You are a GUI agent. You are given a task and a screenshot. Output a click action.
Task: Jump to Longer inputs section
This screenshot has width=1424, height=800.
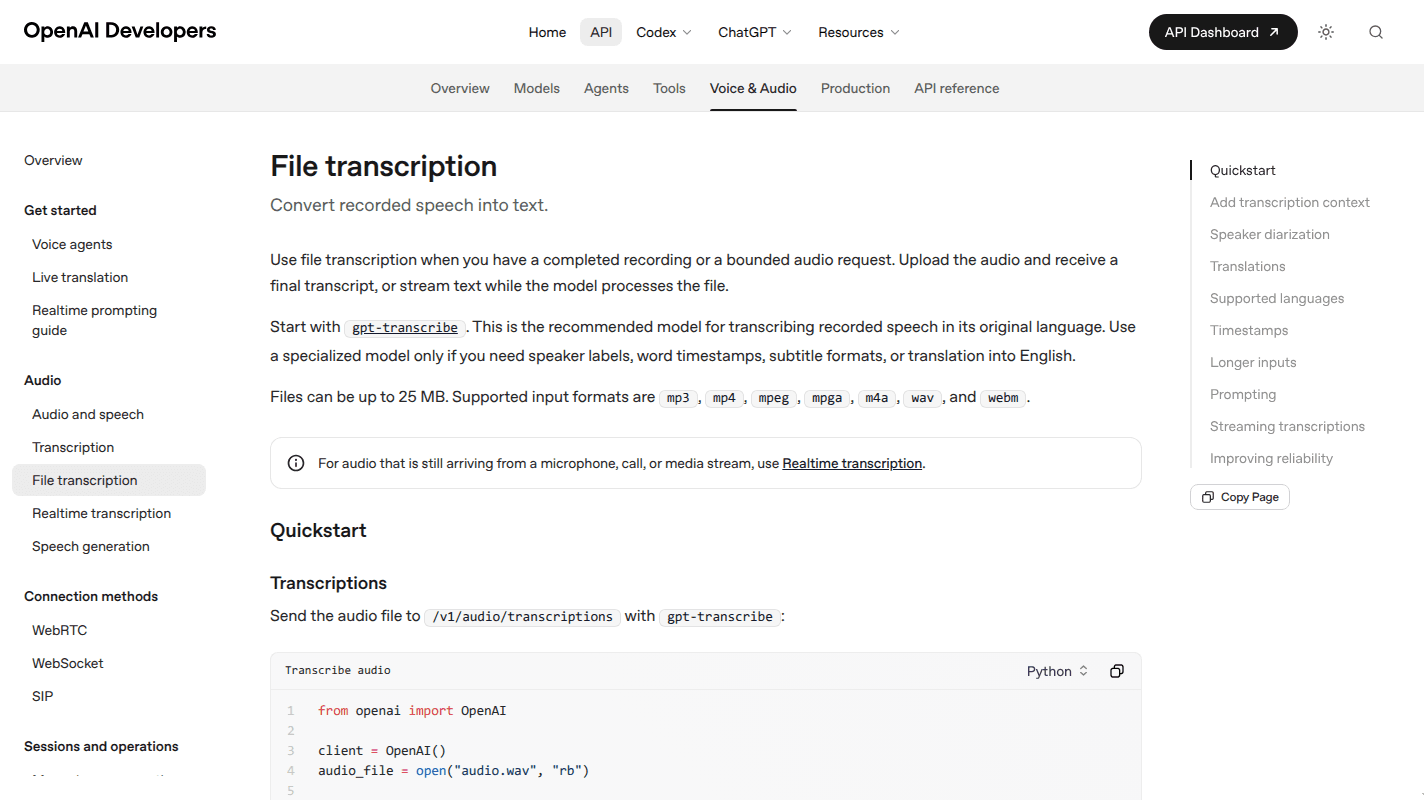click(x=1253, y=362)
